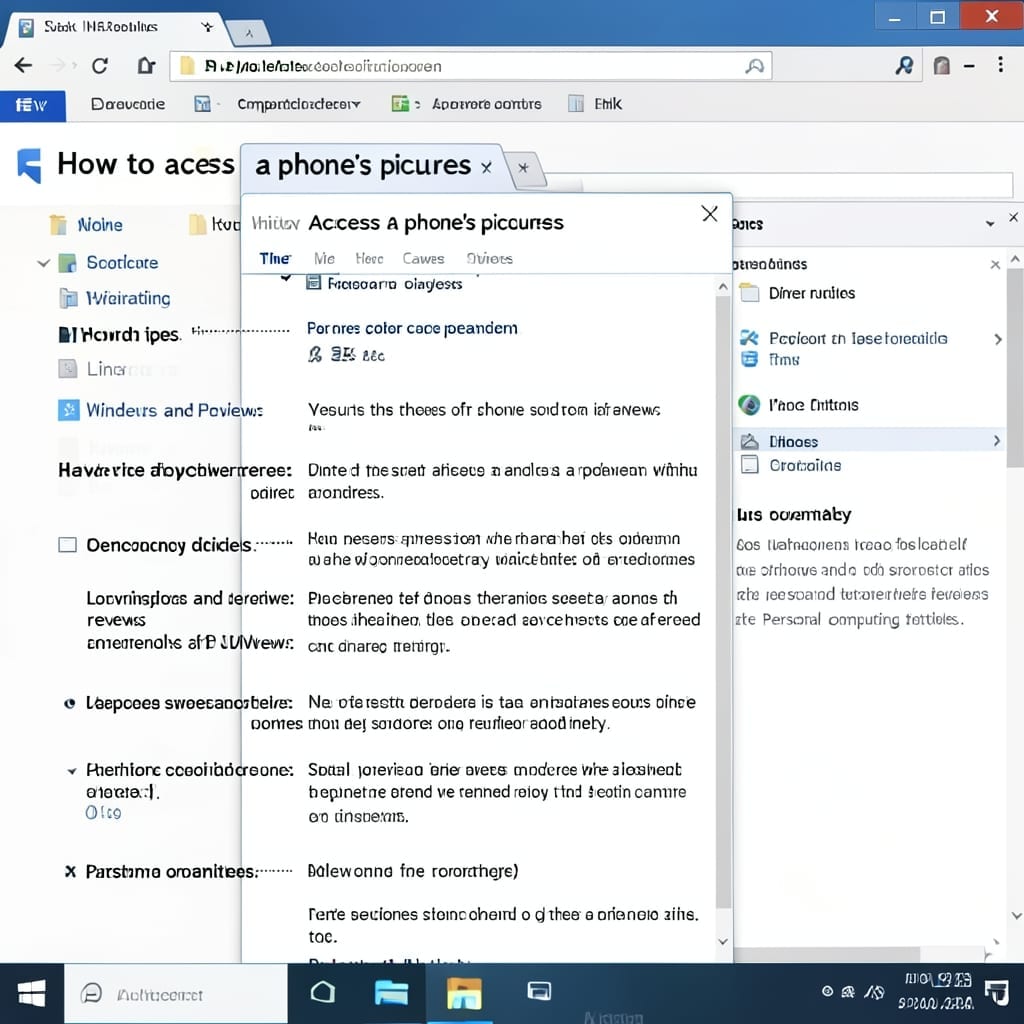
Task: Open blue File Explorer taskbar icon
Action: pyautogui.click(x=391, y=993)
